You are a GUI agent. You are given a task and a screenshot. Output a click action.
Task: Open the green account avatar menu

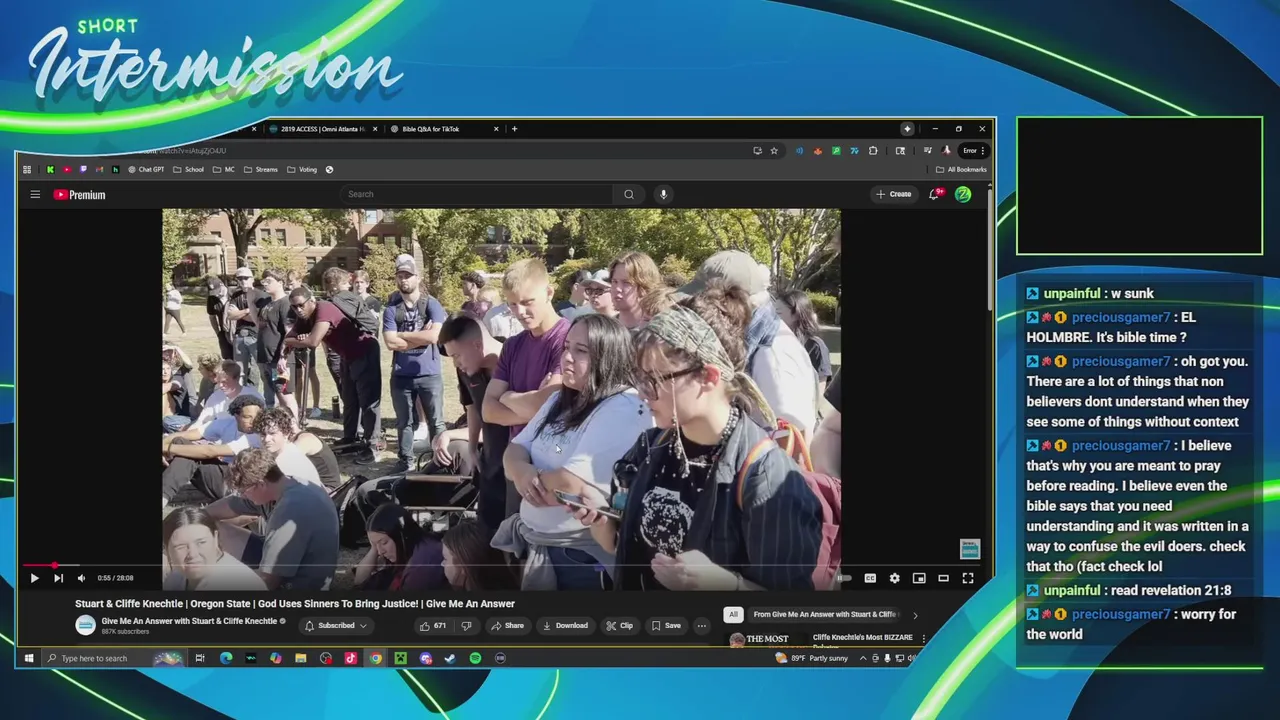[x=963, y=194]
